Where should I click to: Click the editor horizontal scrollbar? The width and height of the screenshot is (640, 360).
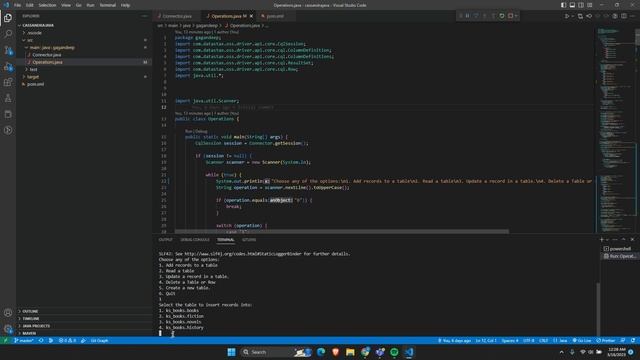(342, 231)
